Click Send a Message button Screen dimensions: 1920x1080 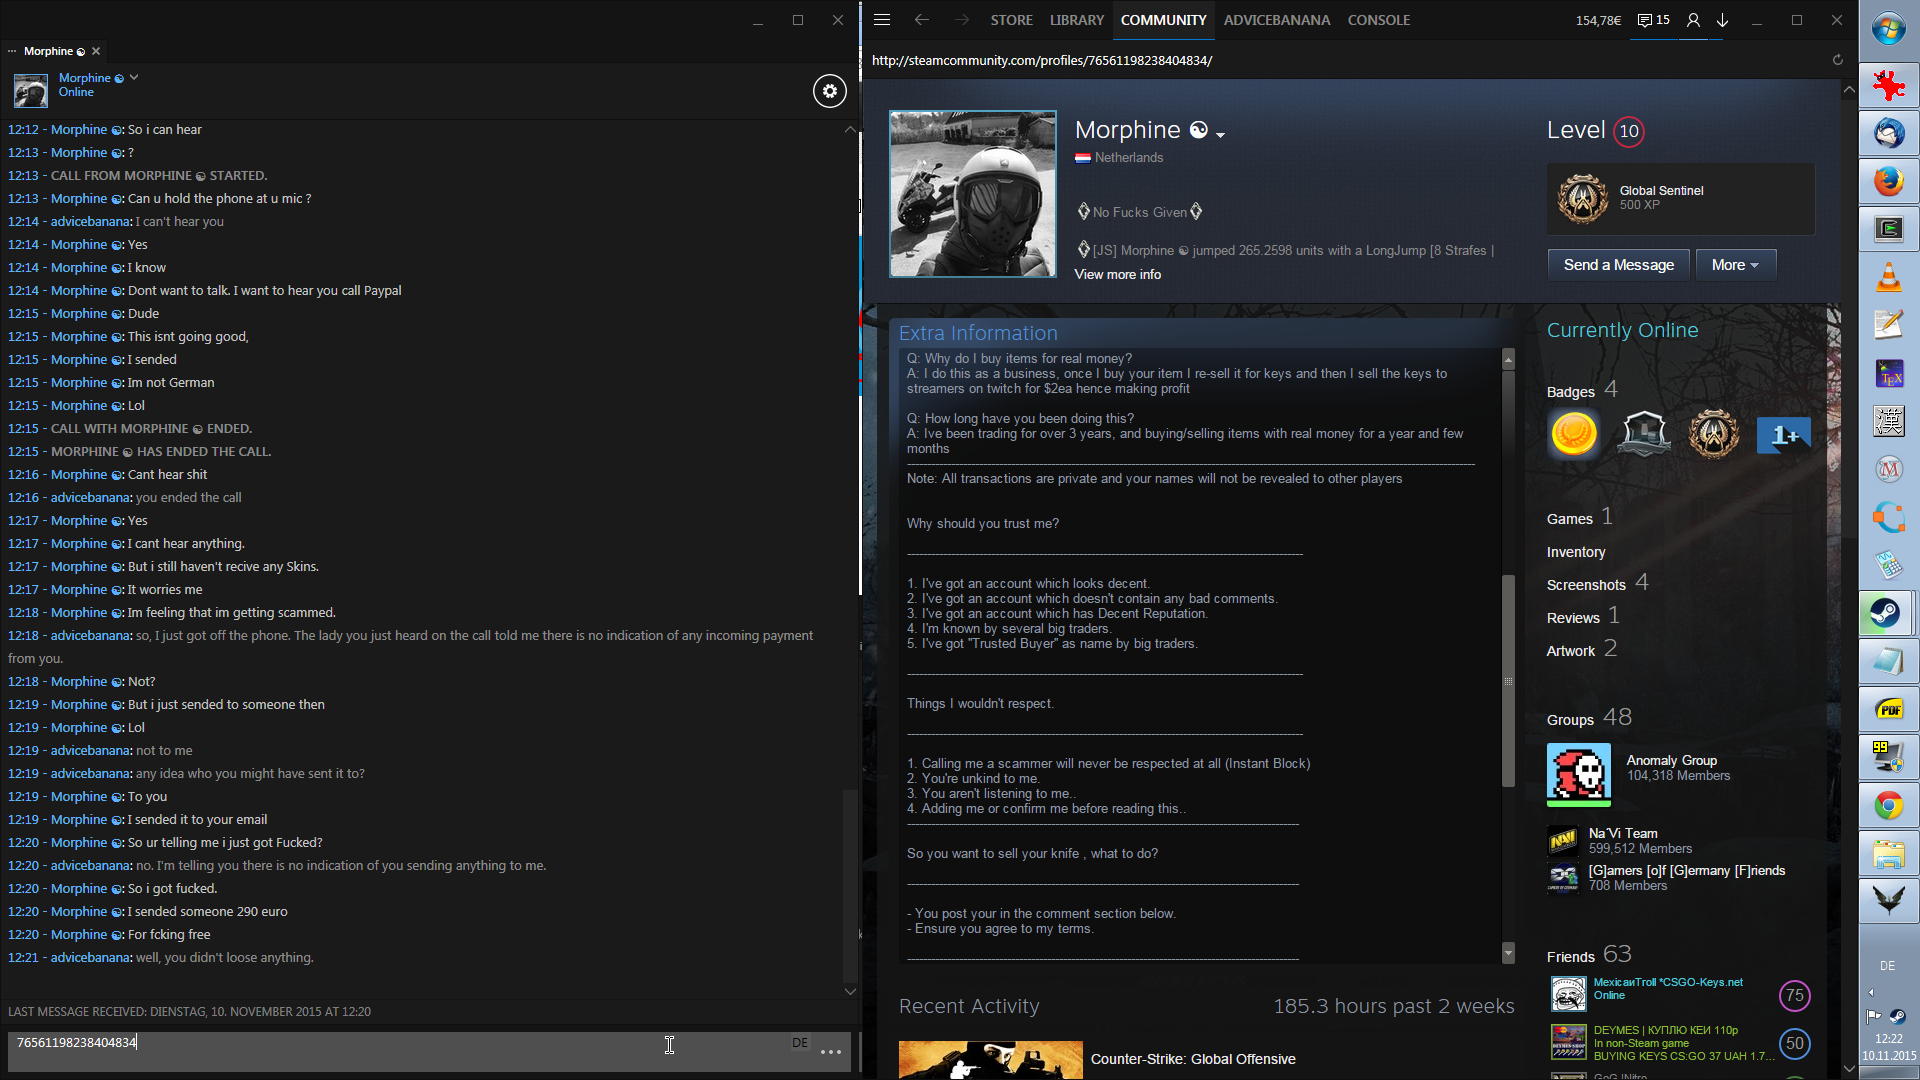pos(1618,265)
